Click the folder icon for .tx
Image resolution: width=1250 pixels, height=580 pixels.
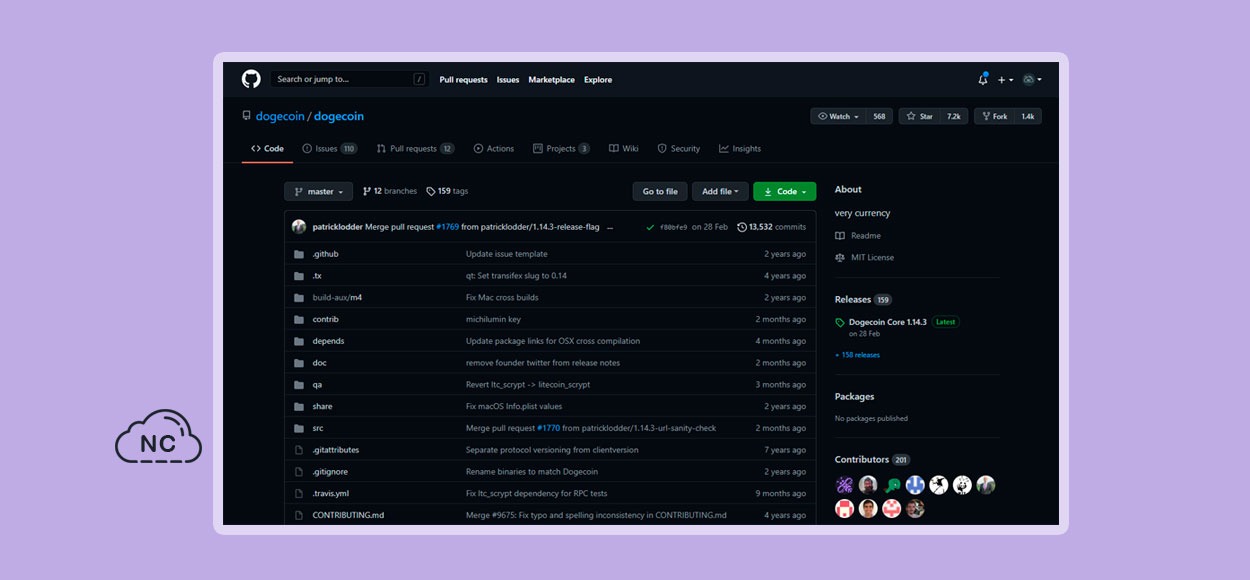298,276
